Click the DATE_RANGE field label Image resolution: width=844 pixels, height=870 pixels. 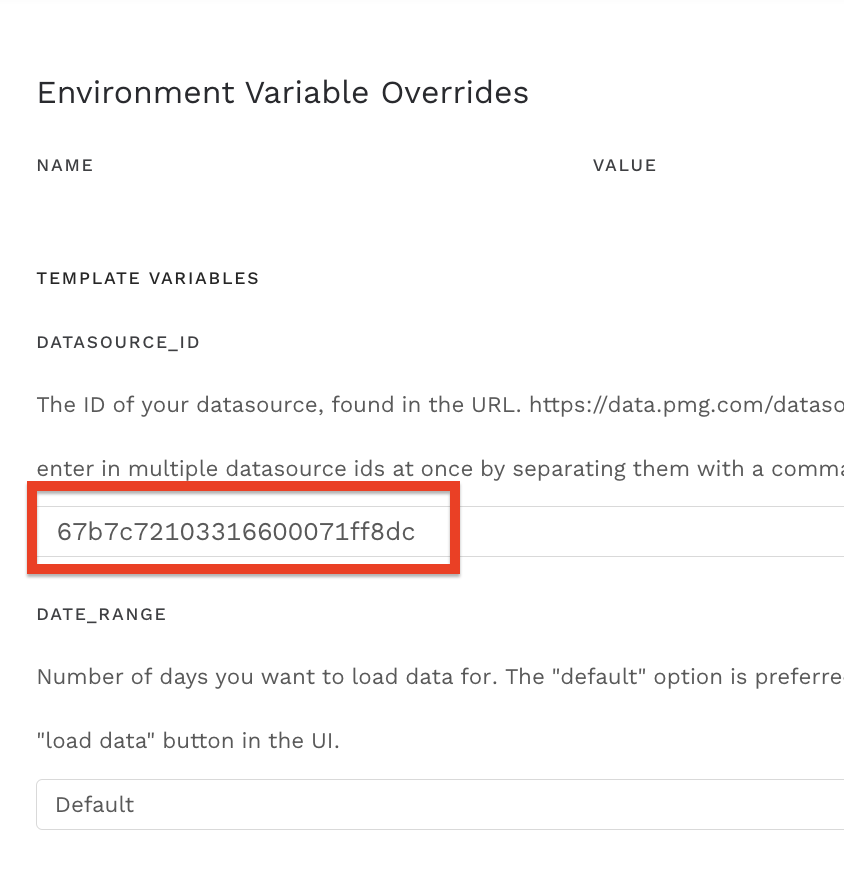pyautogui.click(x=101, y=614)
